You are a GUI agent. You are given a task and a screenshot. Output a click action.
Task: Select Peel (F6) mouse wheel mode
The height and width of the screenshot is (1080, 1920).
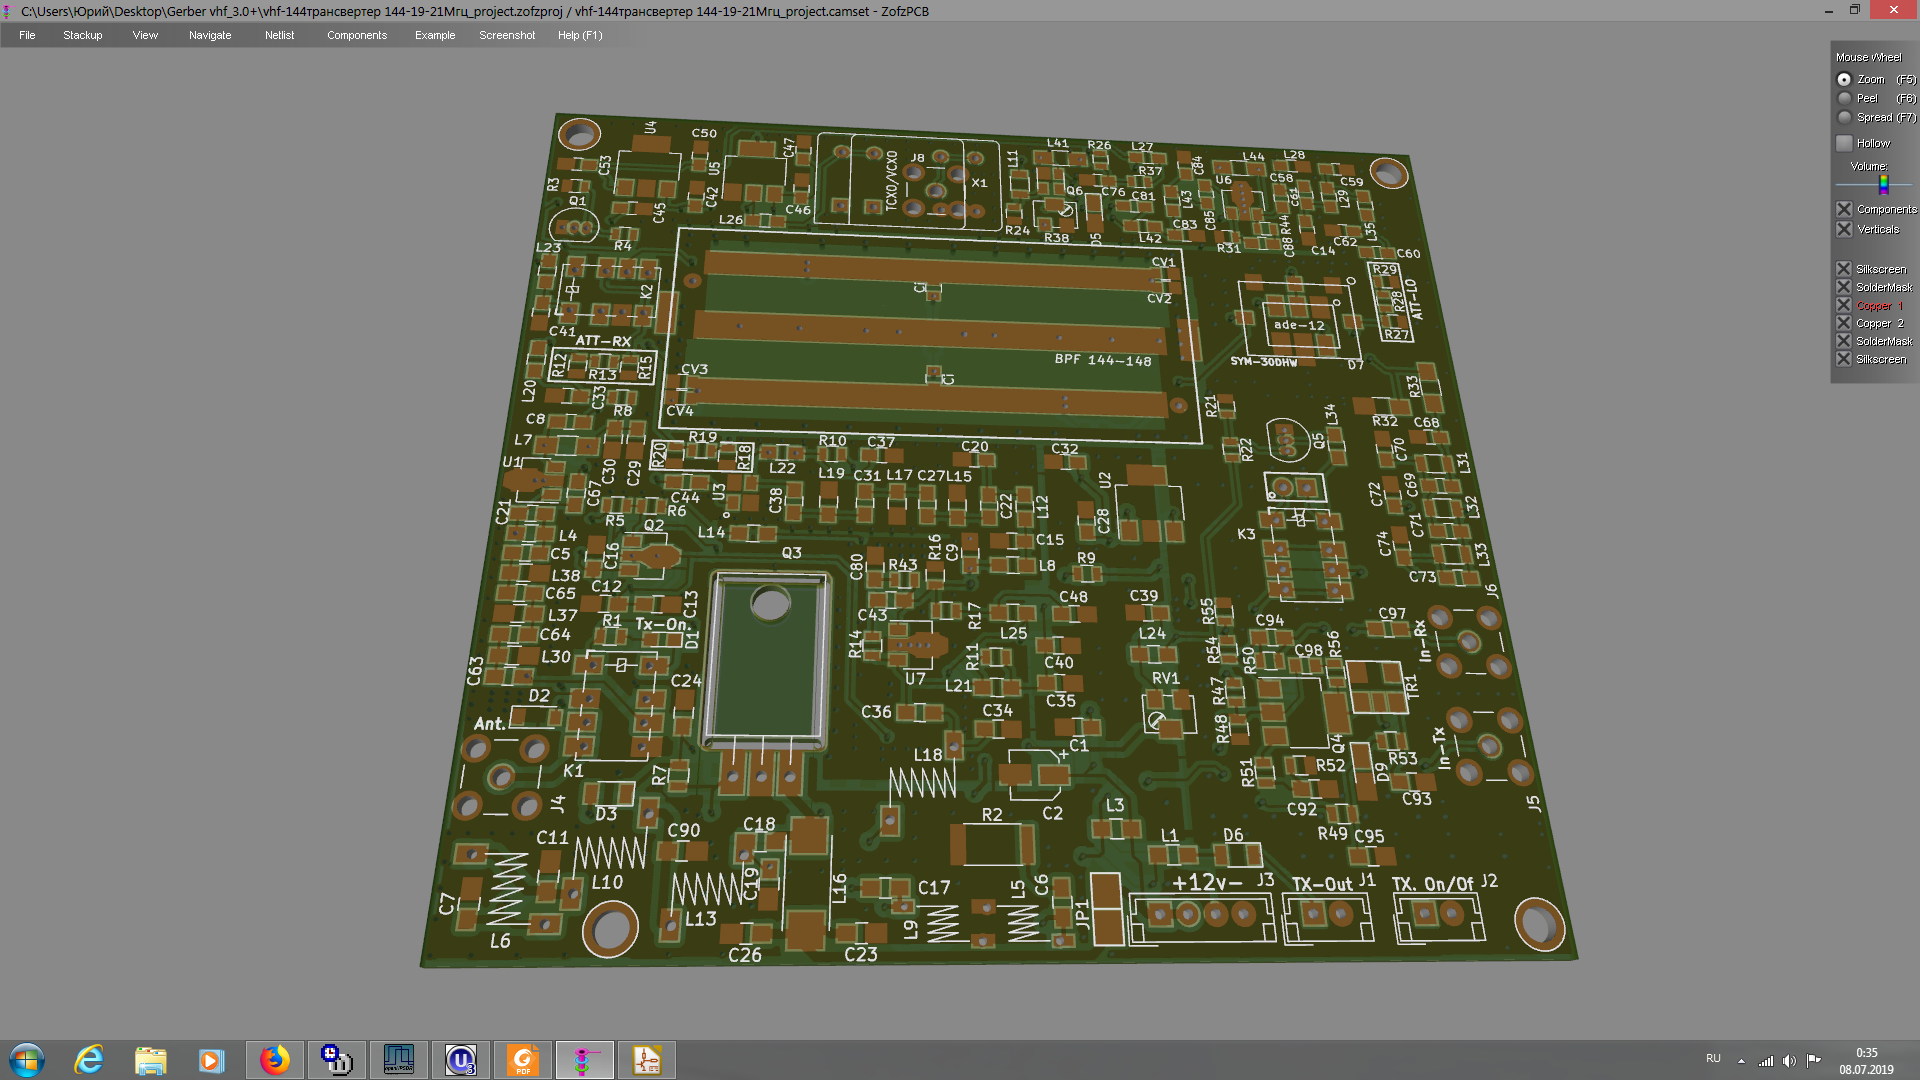coord(1845,98)
